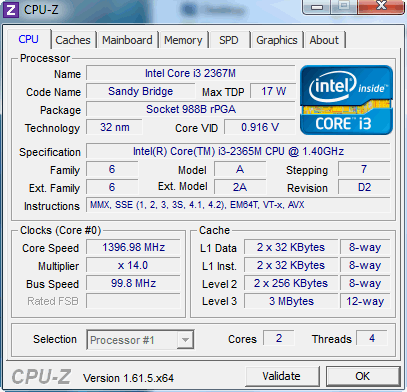Click the Level 2 associativity 8-way
Screen dimensions: 407x392
point(365,283)
